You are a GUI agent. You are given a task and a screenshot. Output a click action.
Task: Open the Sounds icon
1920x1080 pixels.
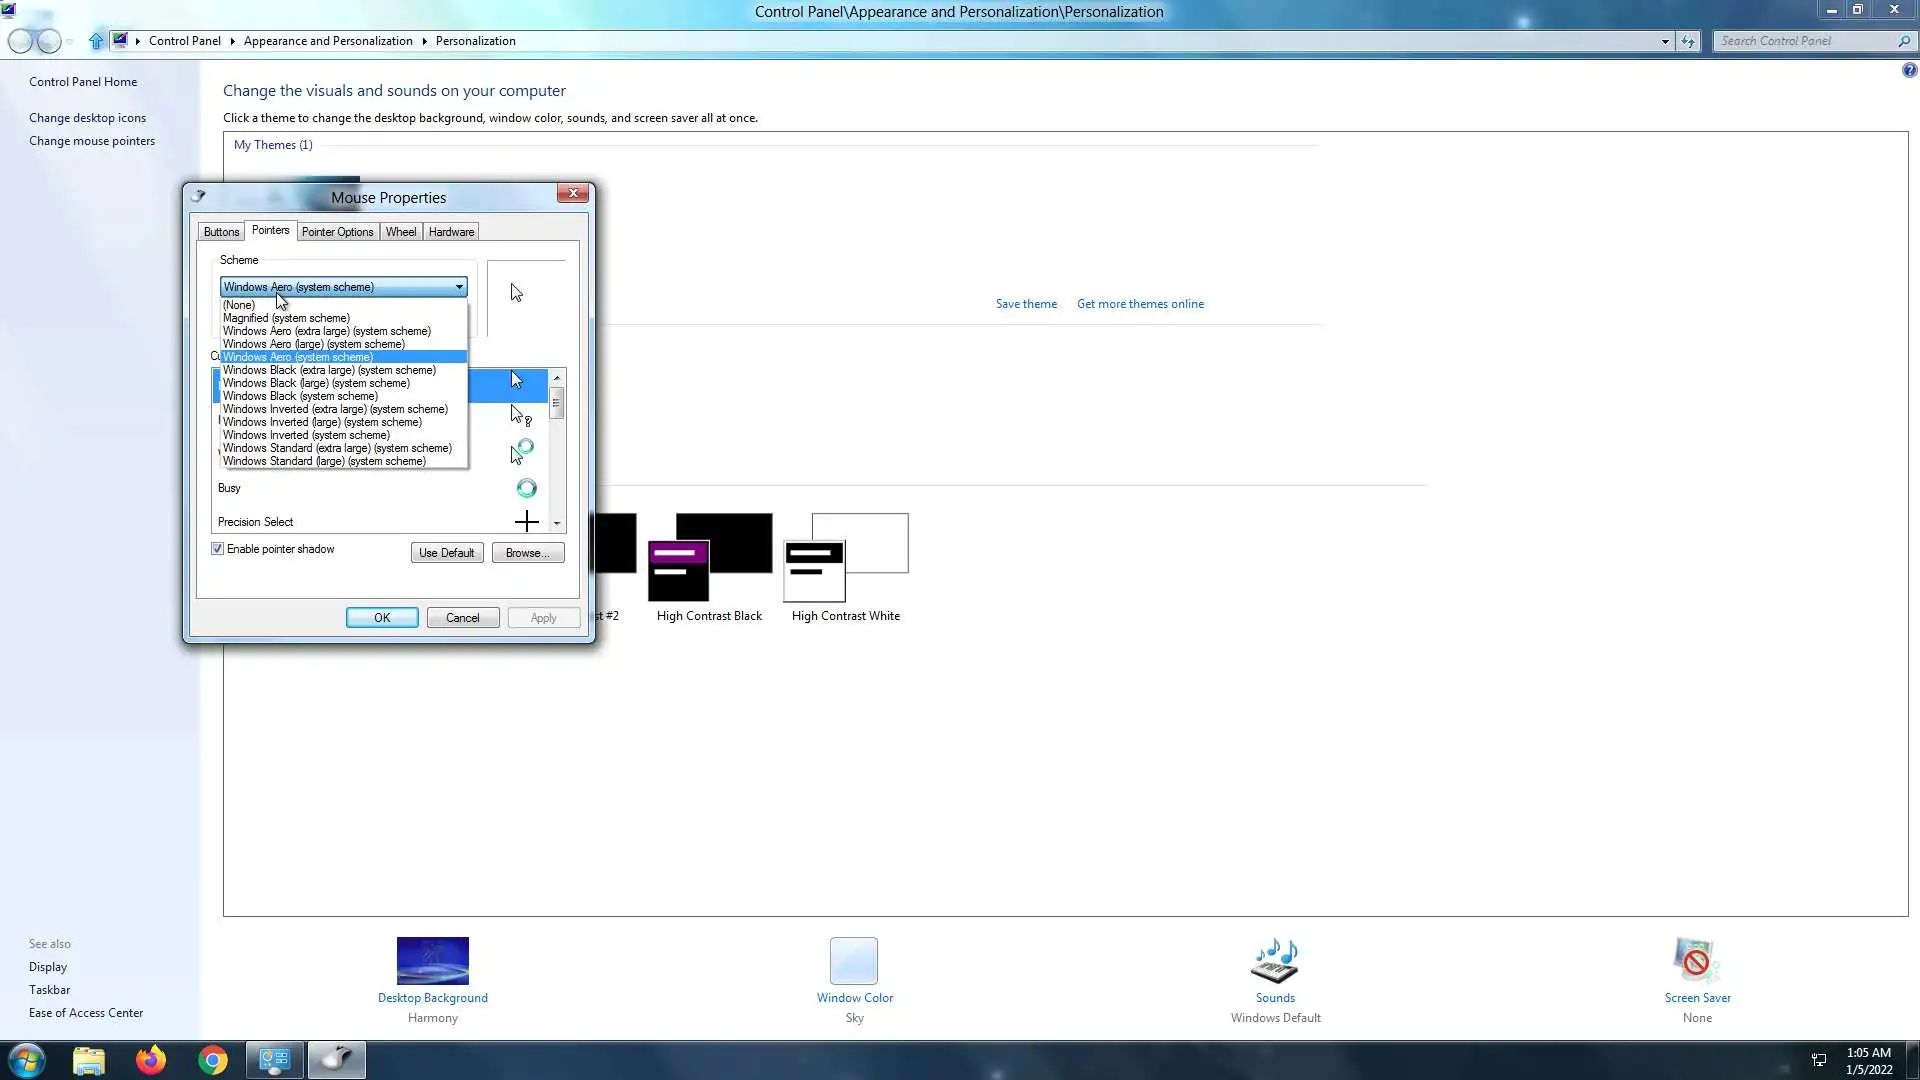pos(1274,961)
